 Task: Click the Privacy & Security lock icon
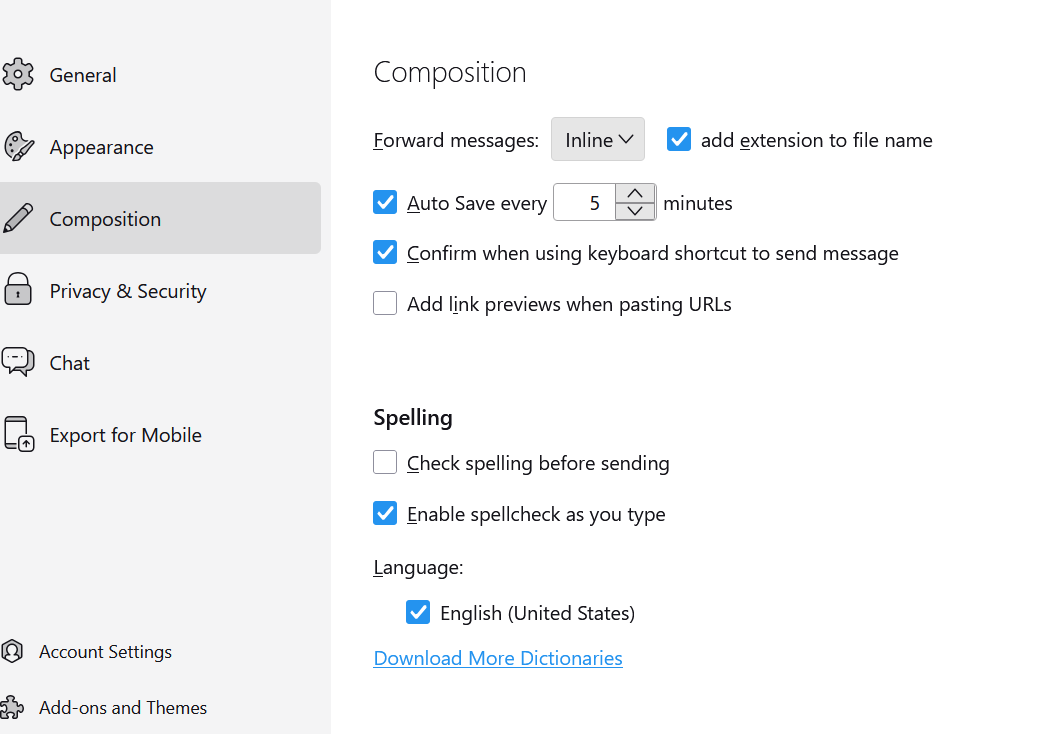point(18,291)
